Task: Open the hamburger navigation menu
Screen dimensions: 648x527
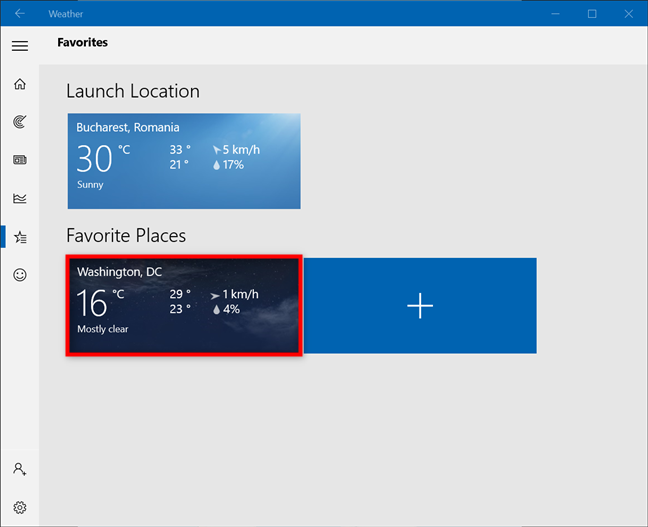Action: click(19, 45)
